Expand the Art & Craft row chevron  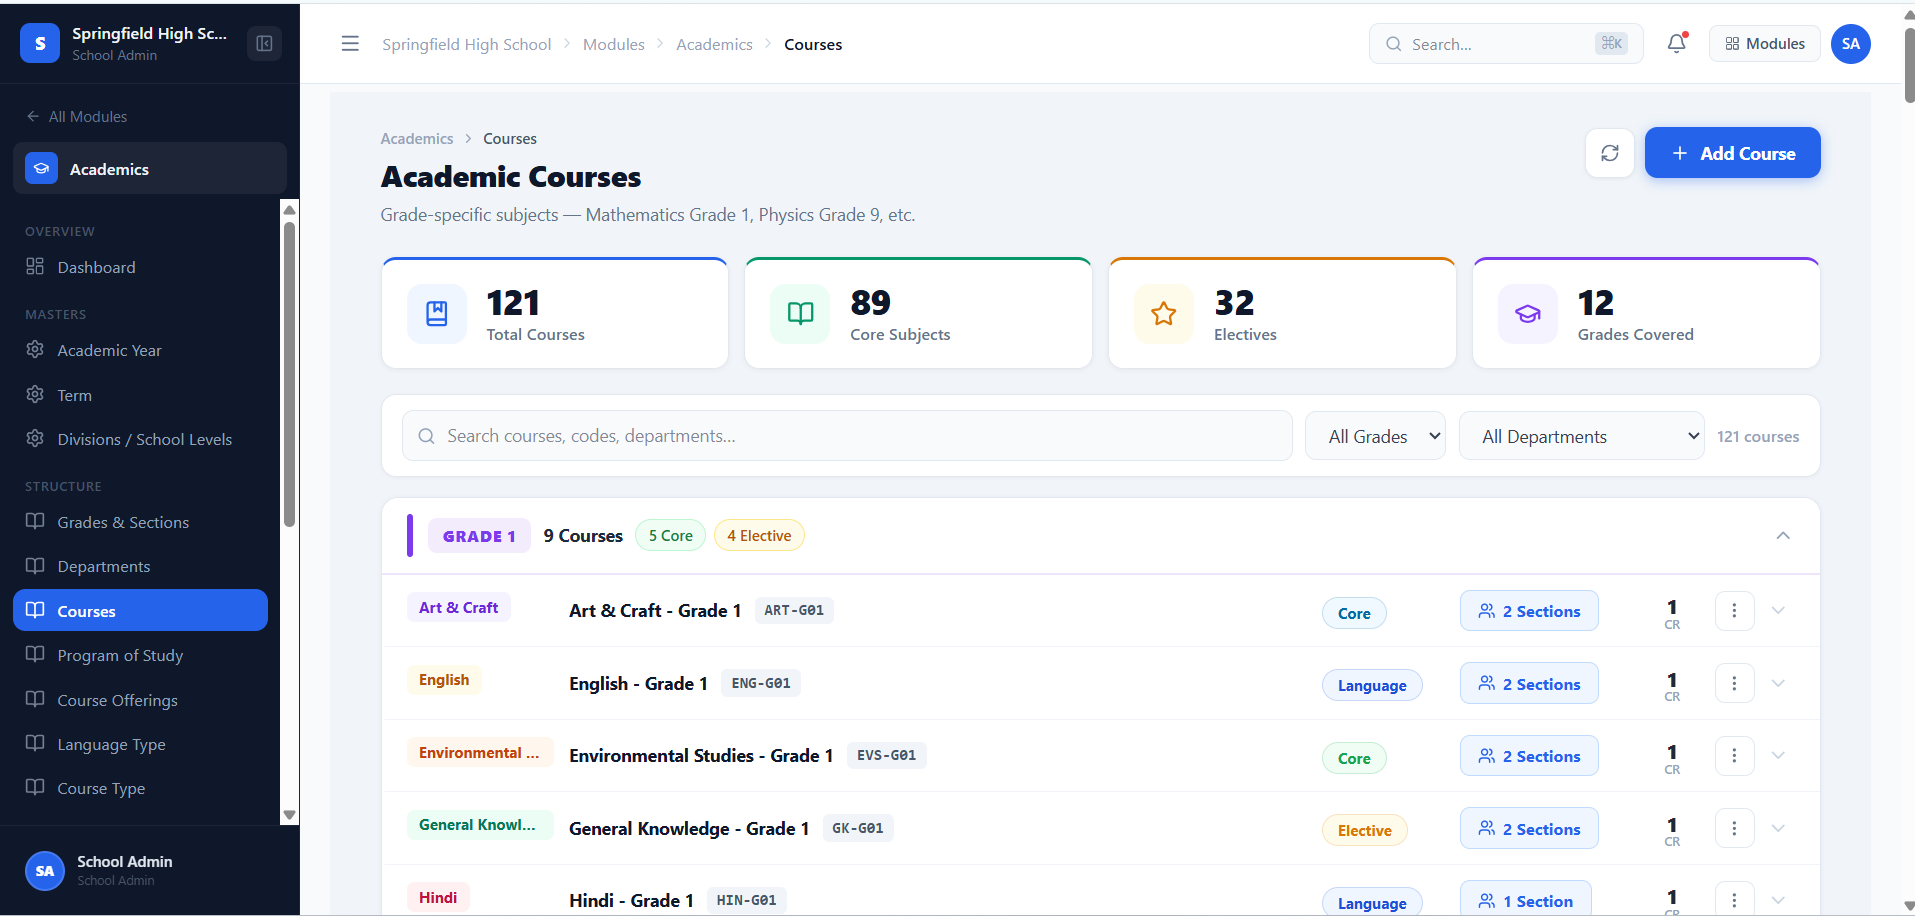1778,610
